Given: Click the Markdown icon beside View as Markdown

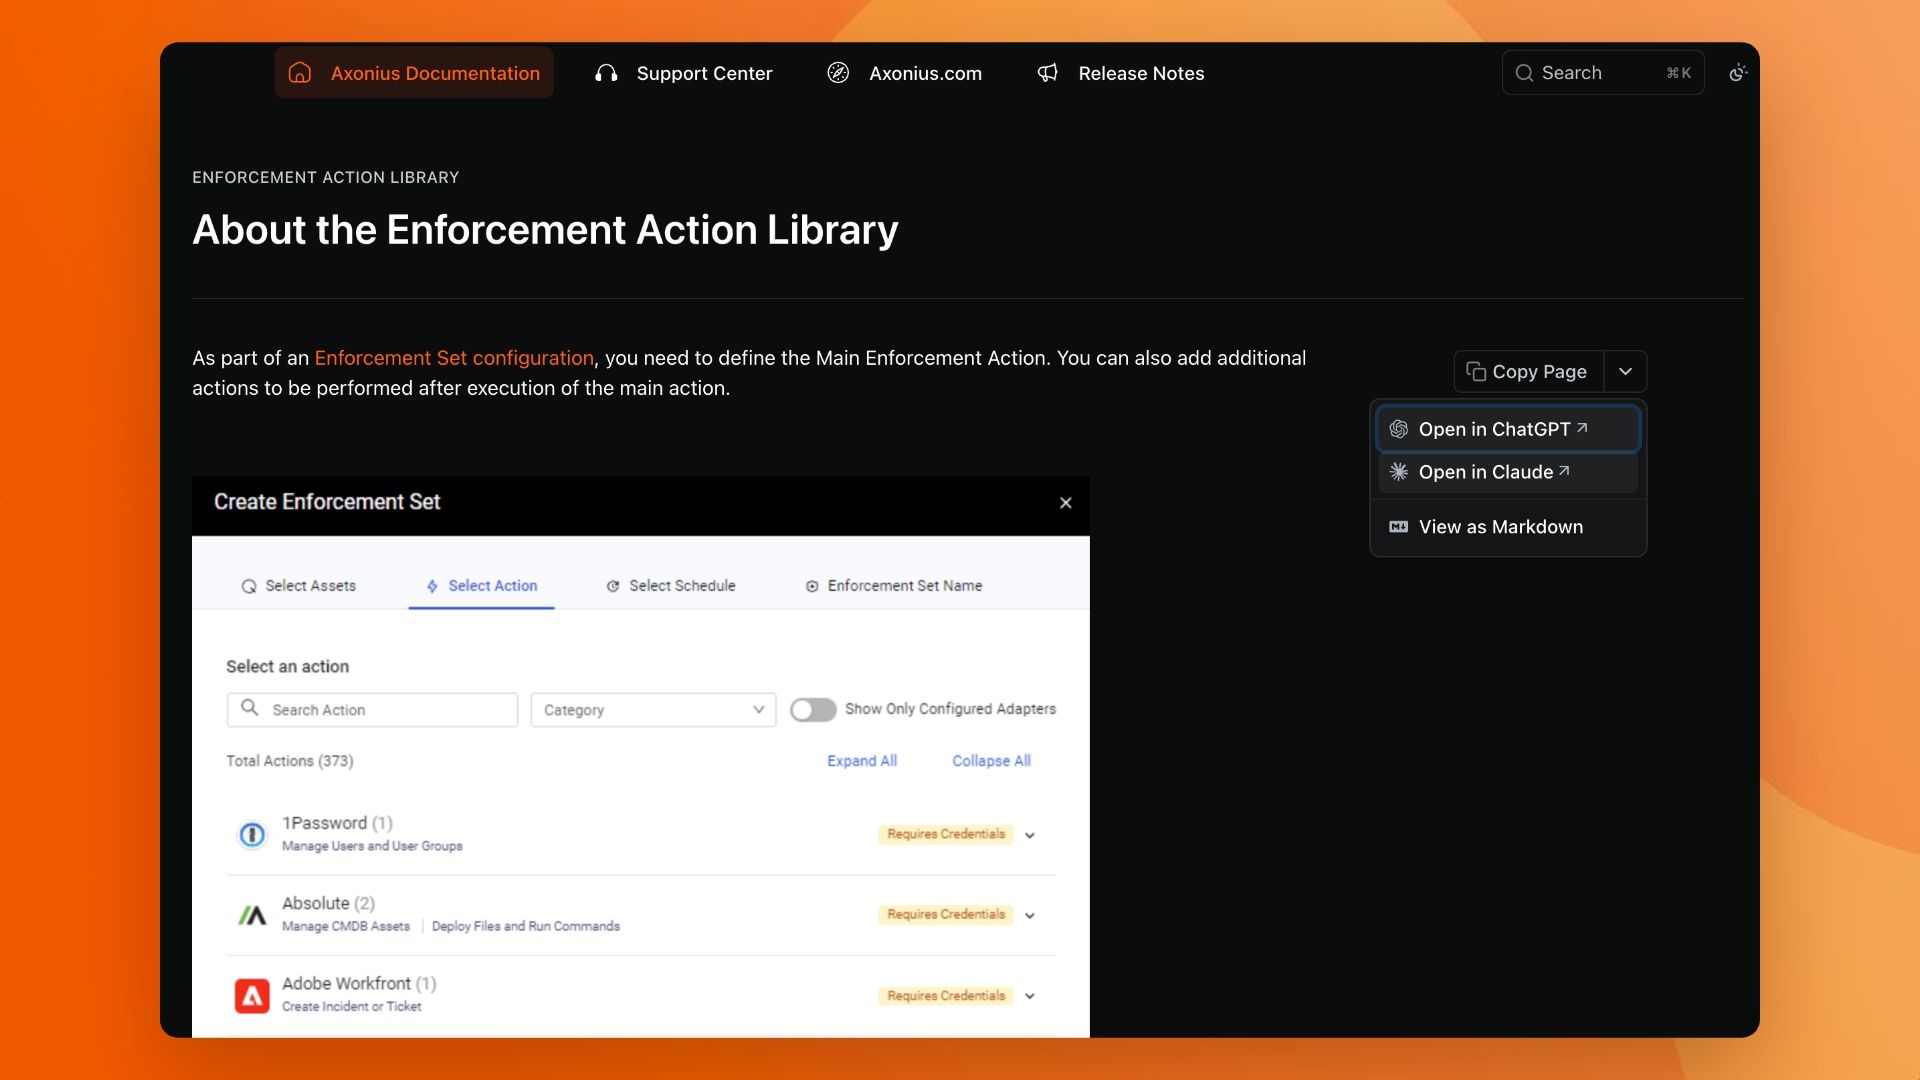Looking at the screenshot, I should 1399,527.
